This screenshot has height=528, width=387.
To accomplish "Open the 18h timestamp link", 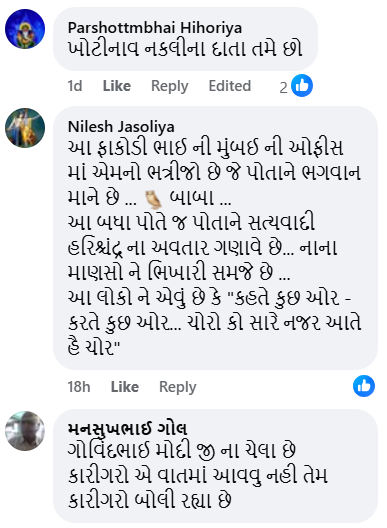I will 79,387.
